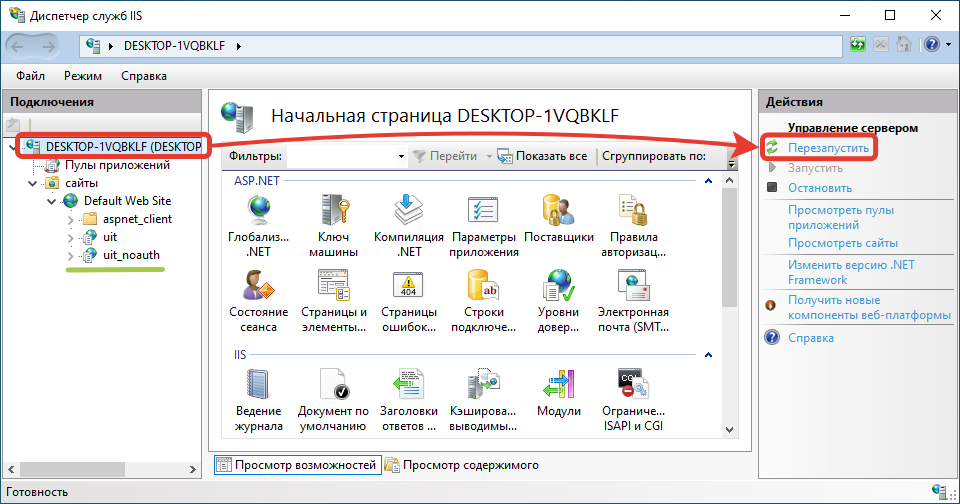Open the Модули feature icon
This screenshot has height=504, width=960.
click(558, 385)
